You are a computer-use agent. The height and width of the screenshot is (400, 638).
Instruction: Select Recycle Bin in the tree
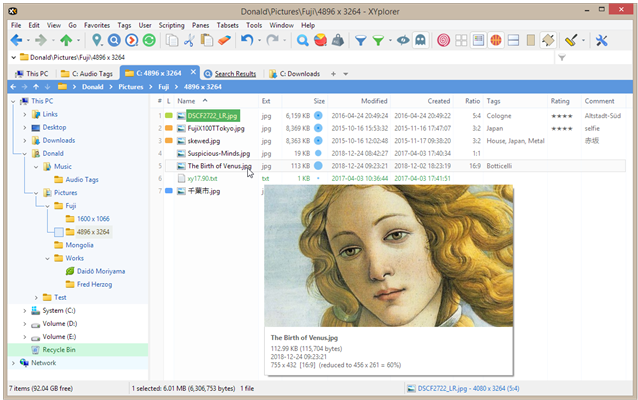(x=59, y=350)
